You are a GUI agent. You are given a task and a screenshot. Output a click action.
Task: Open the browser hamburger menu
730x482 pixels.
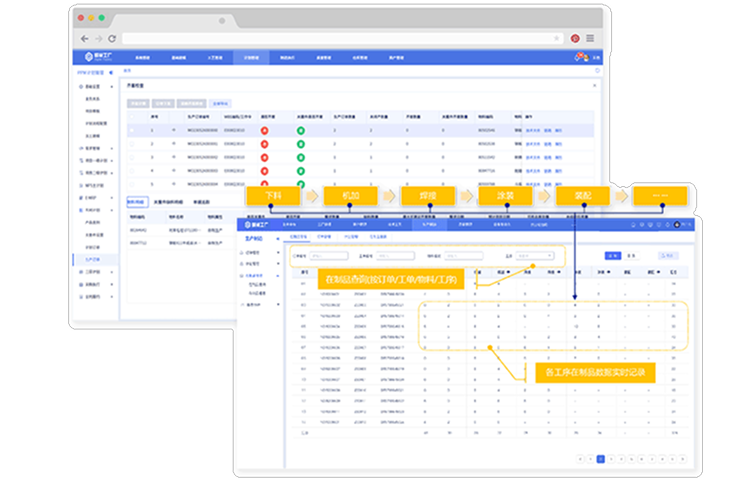pyautogui.click(x=590, y=38)
